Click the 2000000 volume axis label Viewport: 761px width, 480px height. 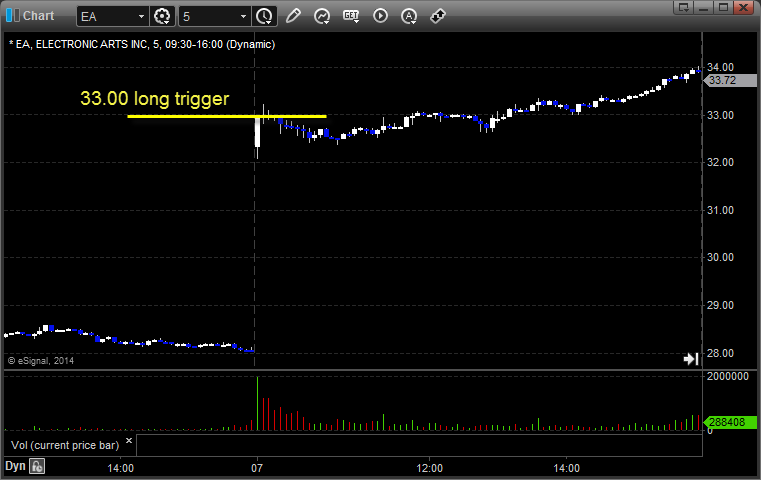point(728,377)
